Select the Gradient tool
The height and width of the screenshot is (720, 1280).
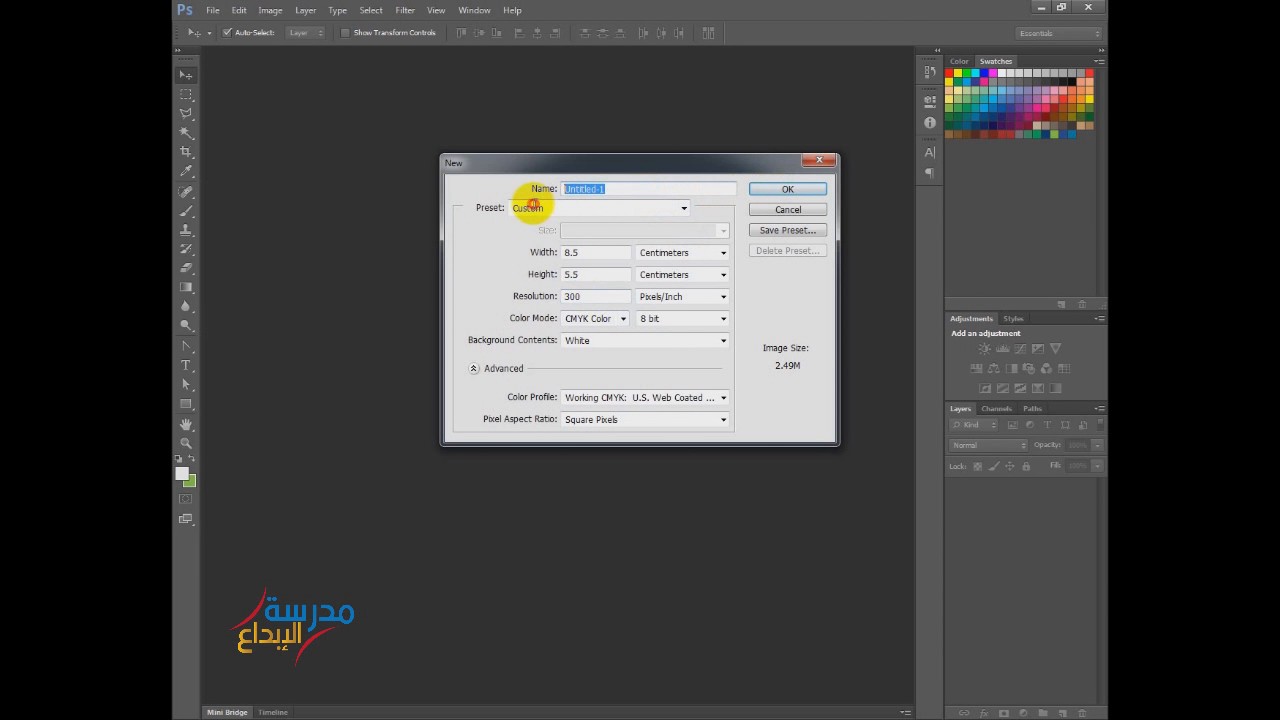tap(186, 287)
